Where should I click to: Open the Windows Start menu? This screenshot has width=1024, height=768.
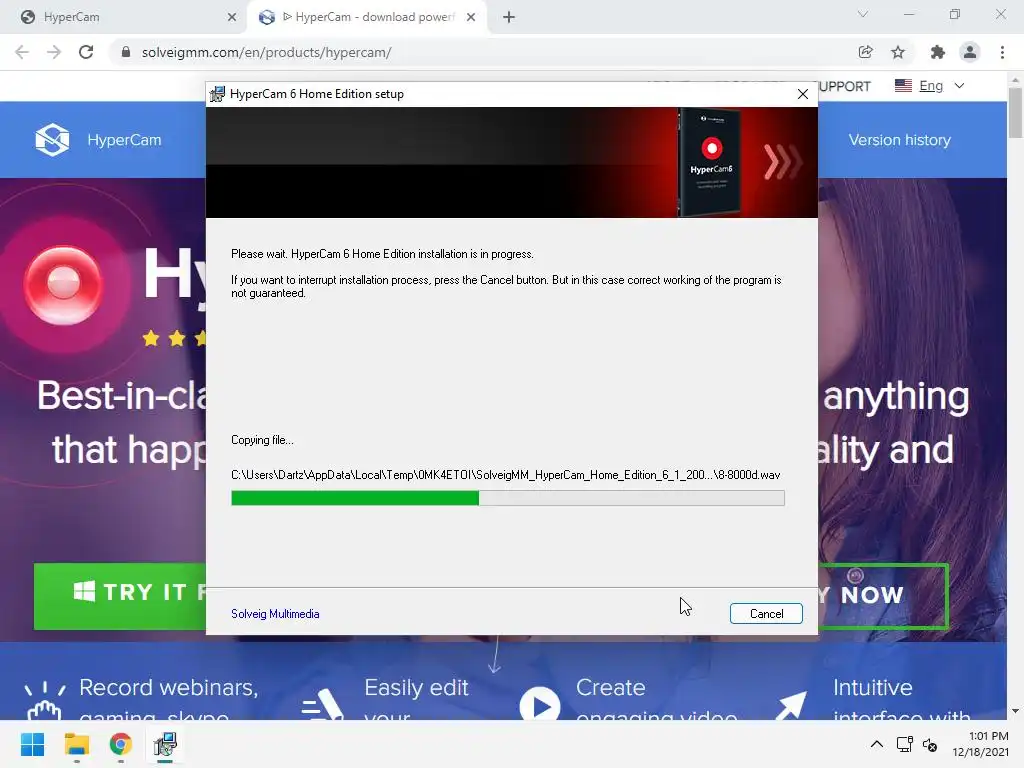click(32, 744)
